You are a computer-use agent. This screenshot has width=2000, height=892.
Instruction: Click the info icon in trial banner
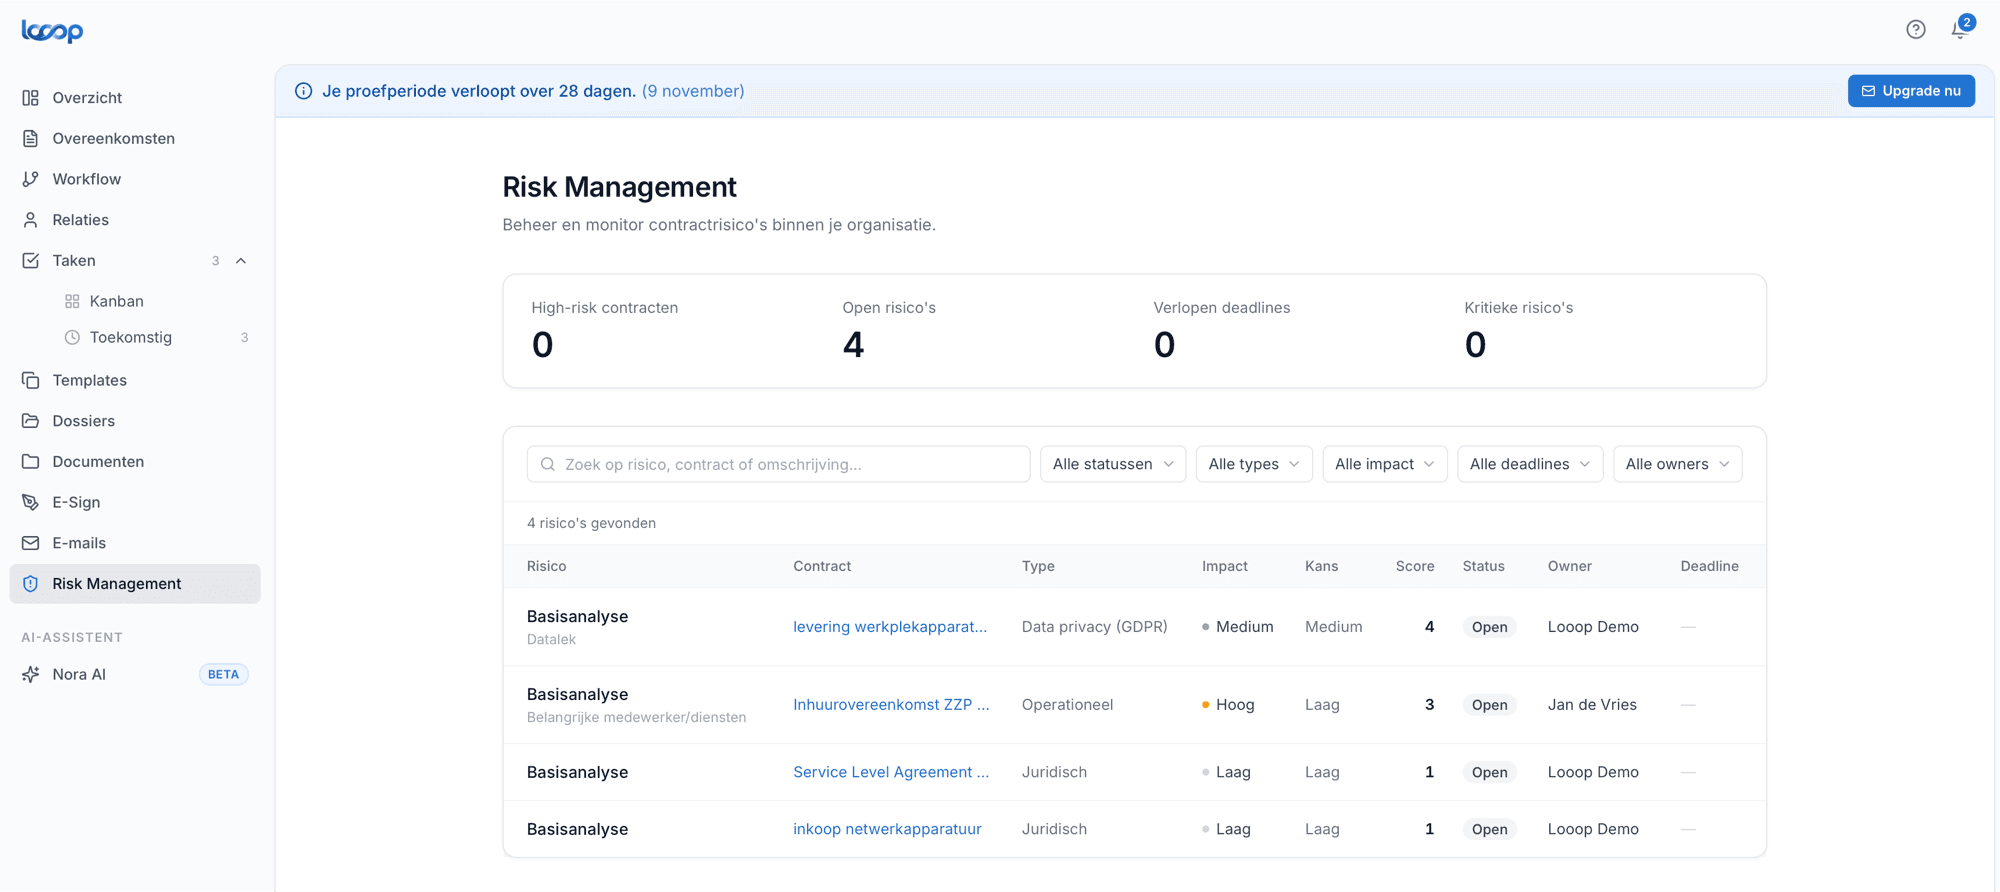[304, 91]
